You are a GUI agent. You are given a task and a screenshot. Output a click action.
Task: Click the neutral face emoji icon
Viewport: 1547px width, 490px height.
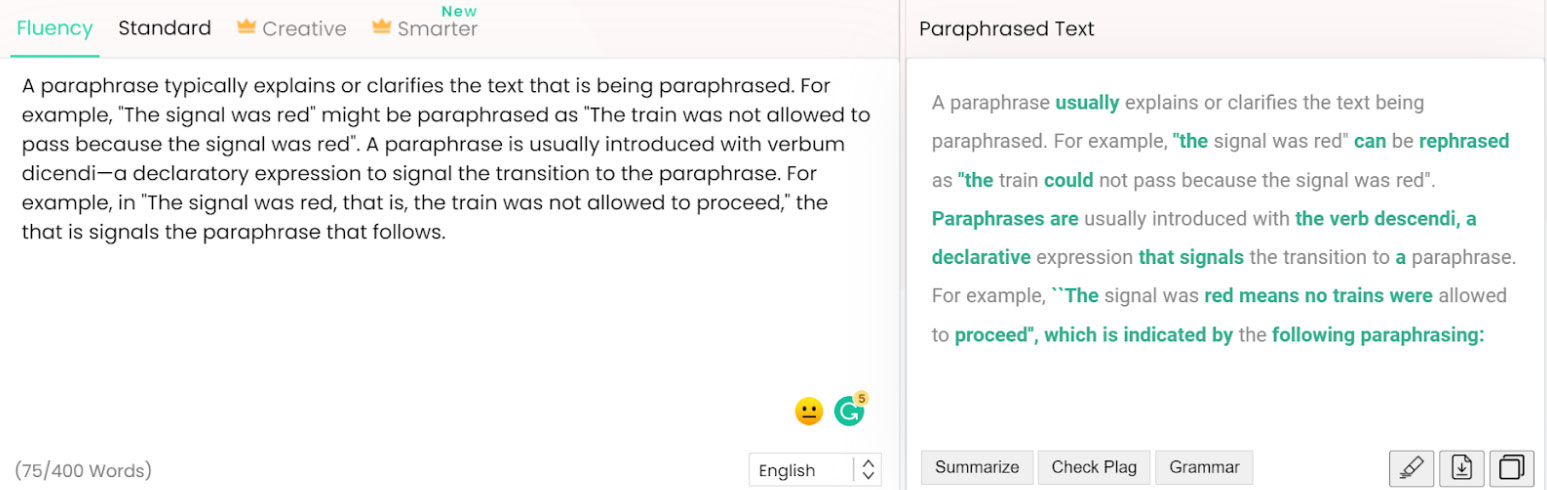point(808,411)
